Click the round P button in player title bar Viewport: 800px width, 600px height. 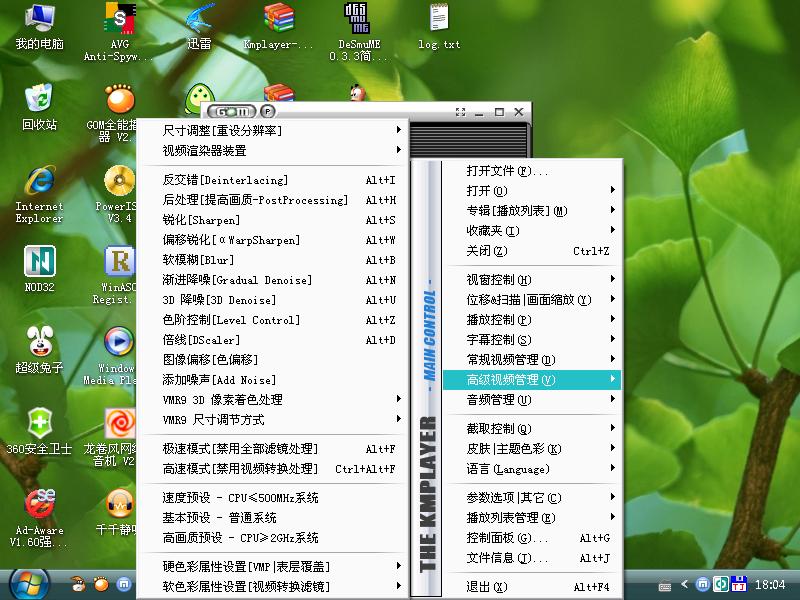click(x=268, y=111)
